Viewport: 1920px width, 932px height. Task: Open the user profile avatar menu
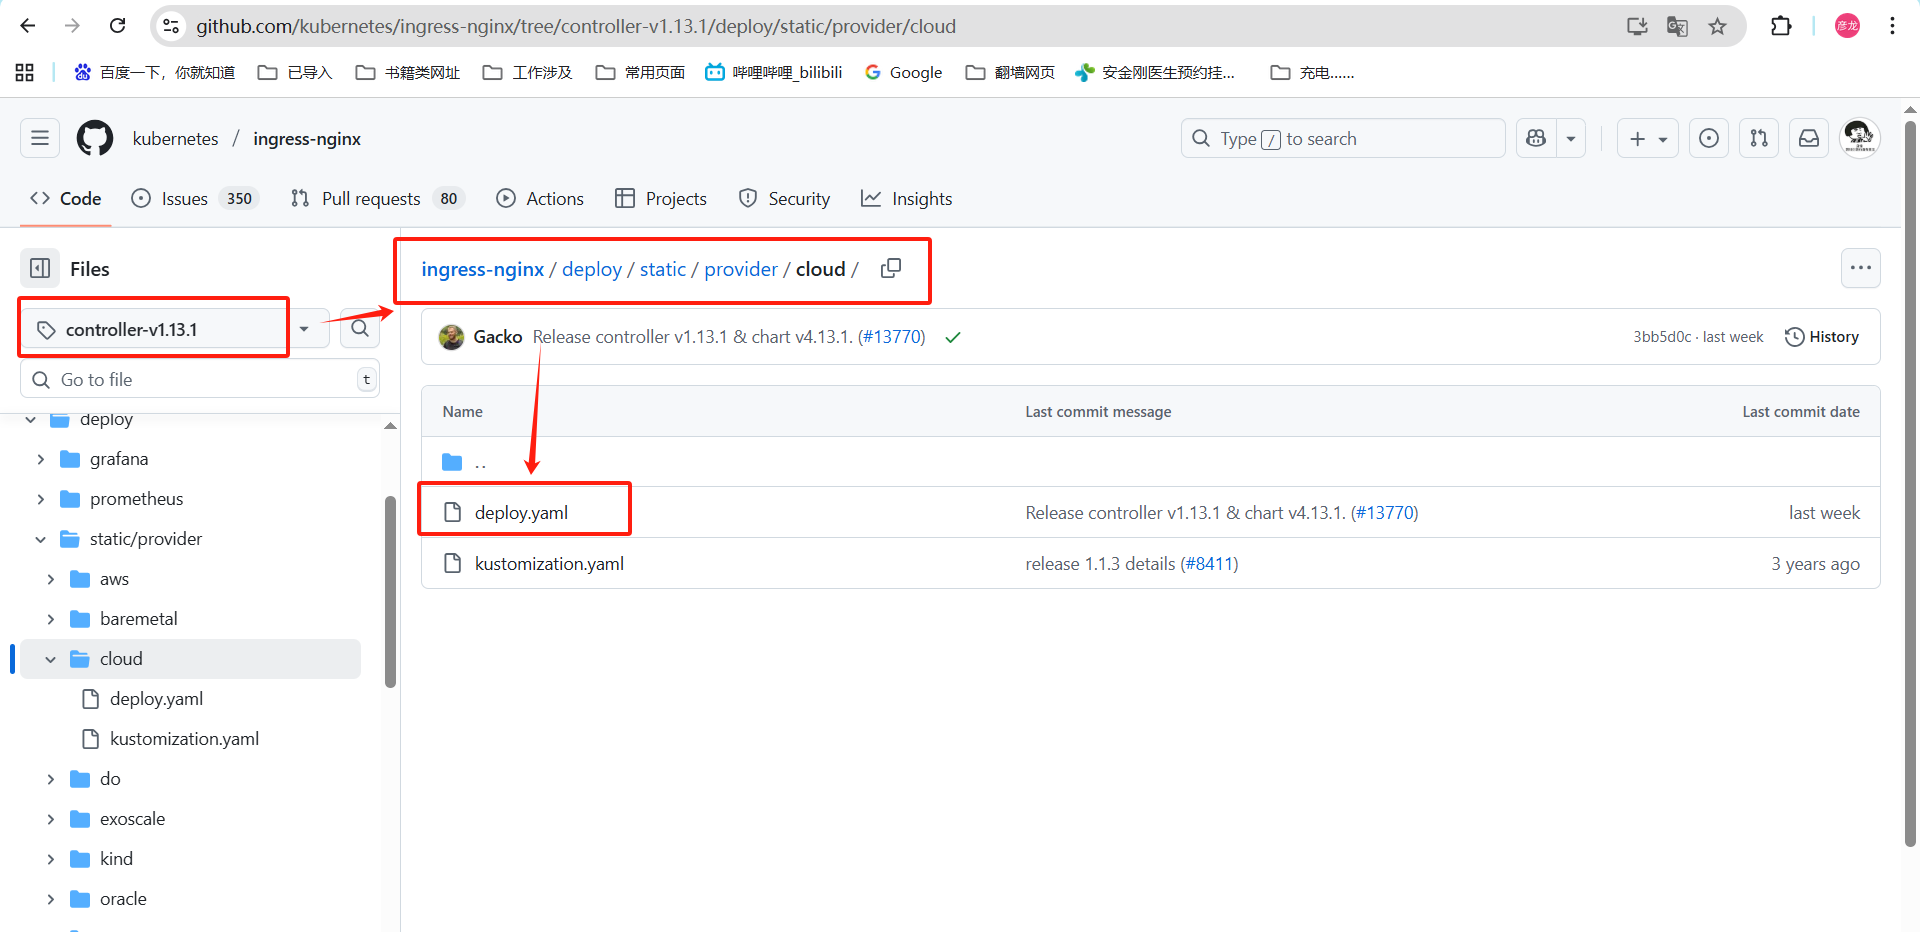[x=1859, y=137]
